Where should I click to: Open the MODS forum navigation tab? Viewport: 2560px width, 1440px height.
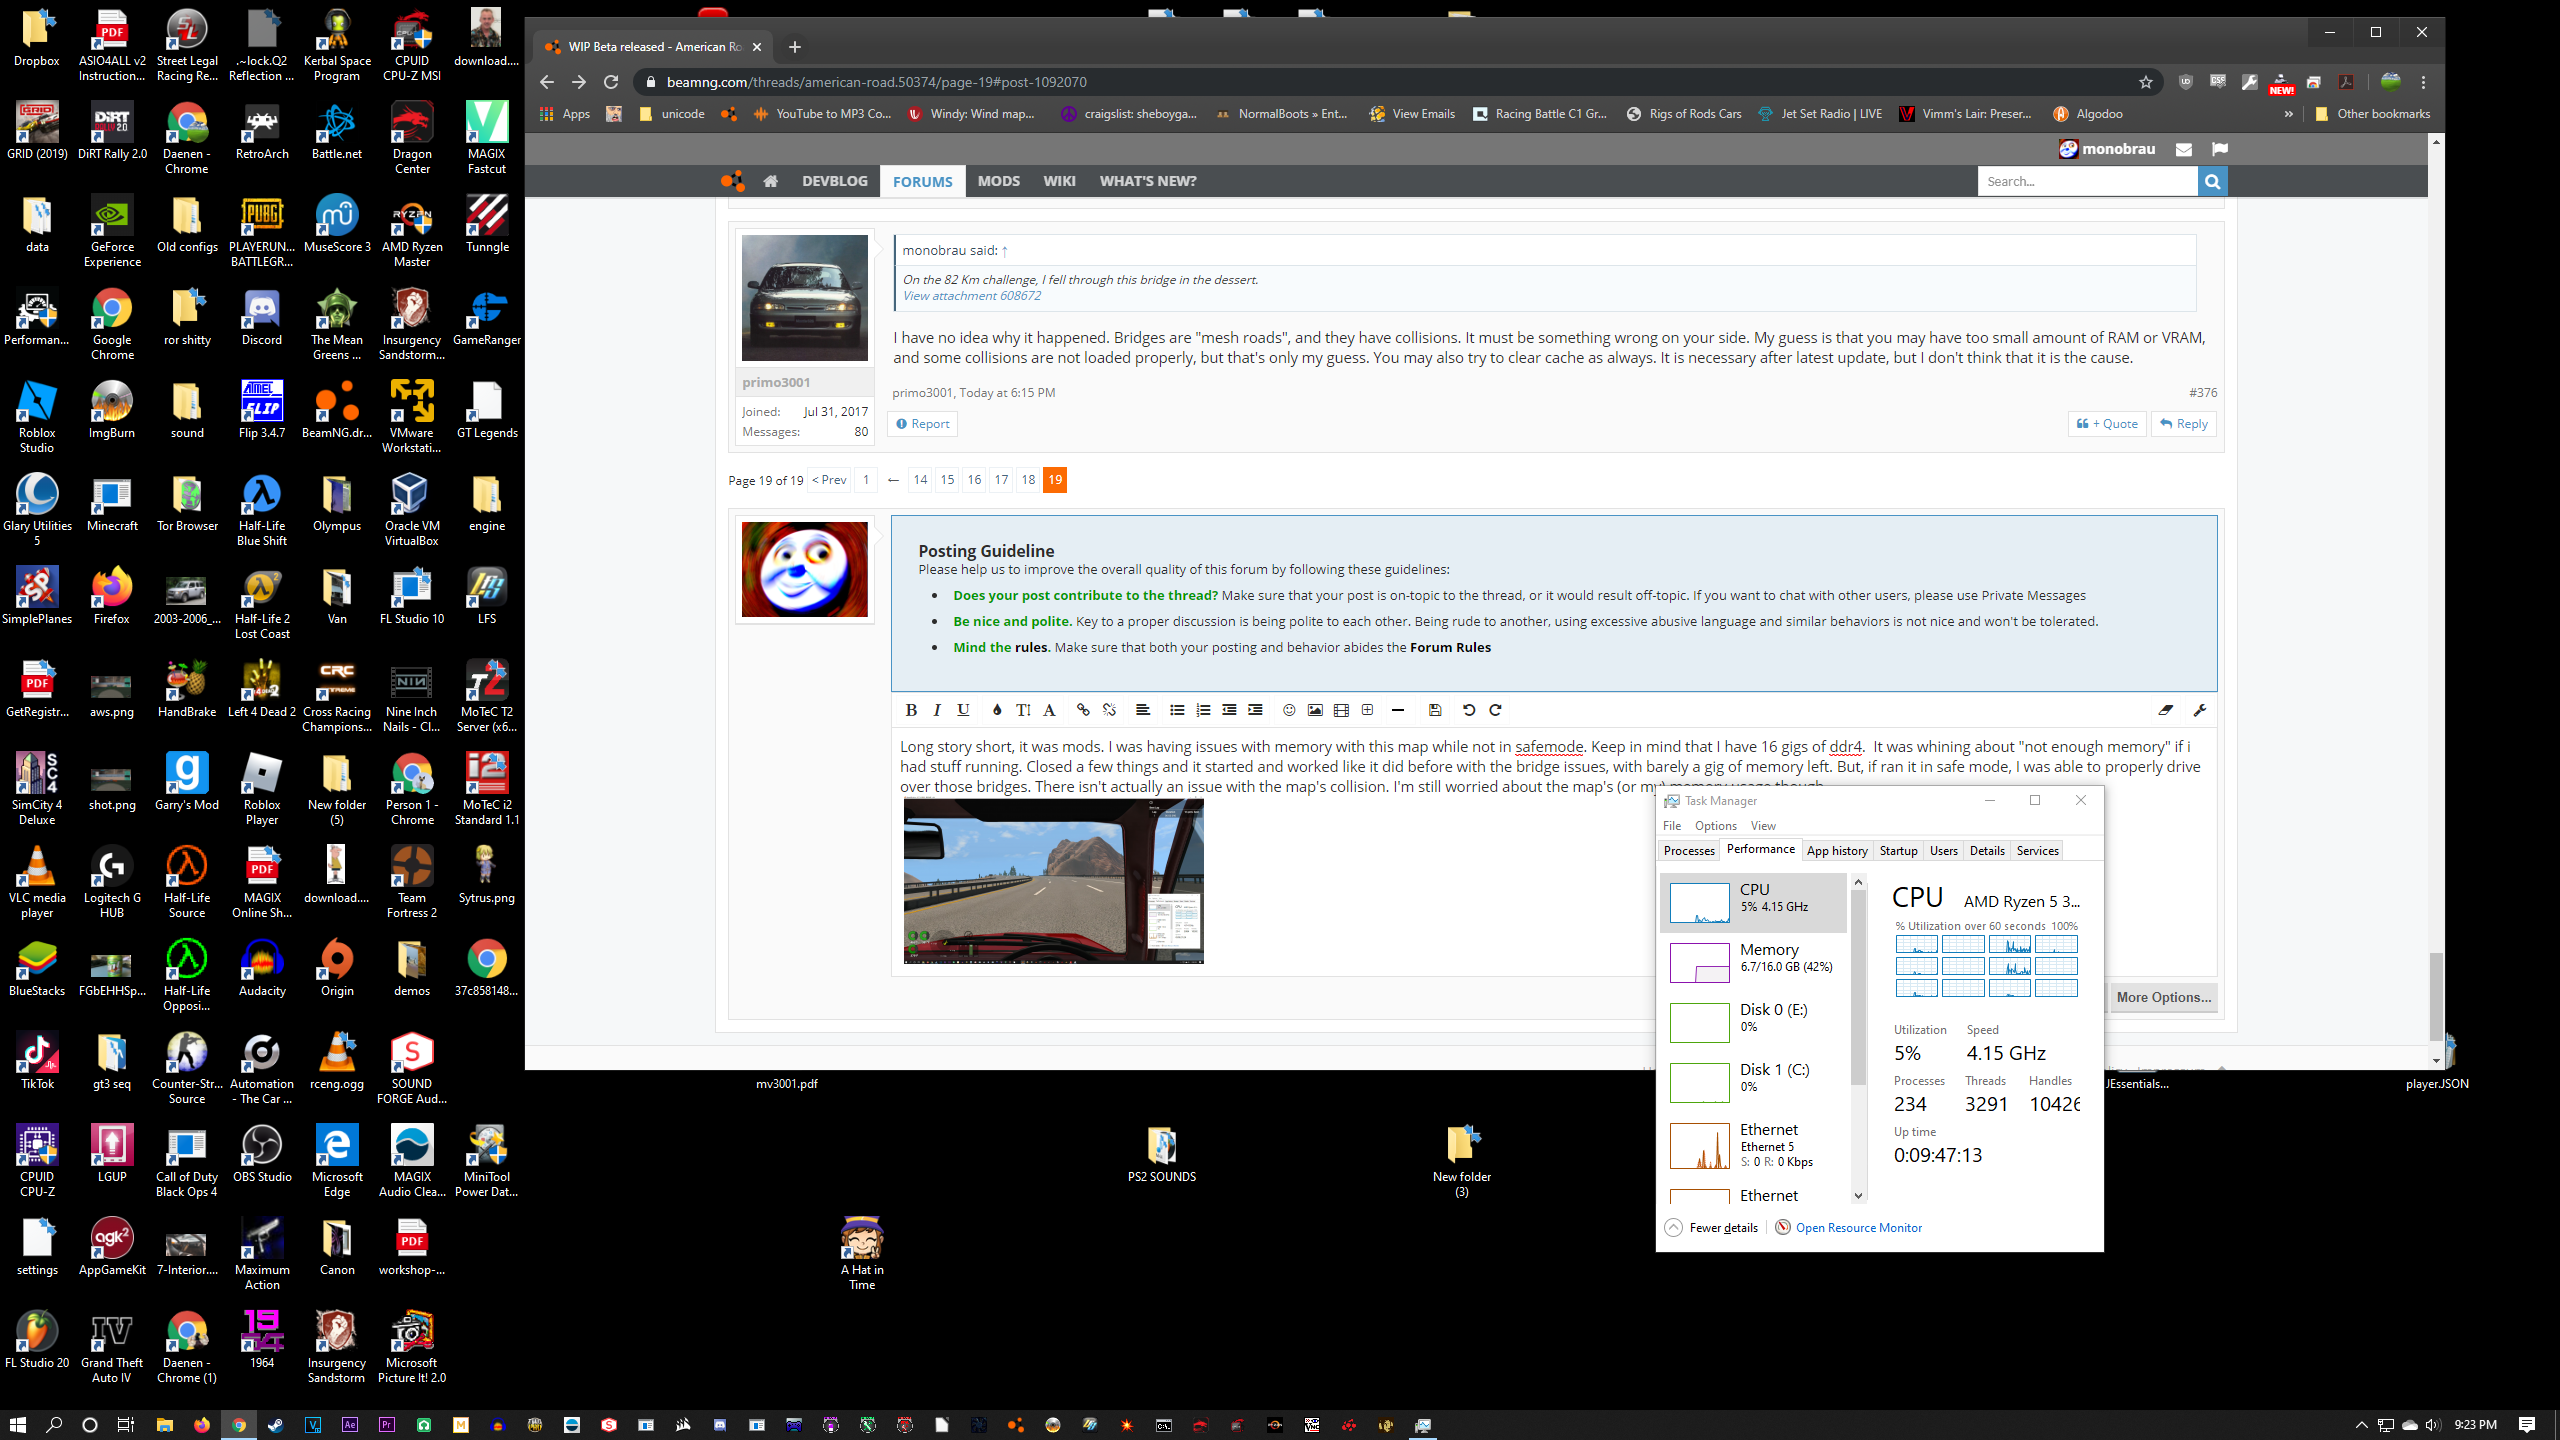coord(998,181)
